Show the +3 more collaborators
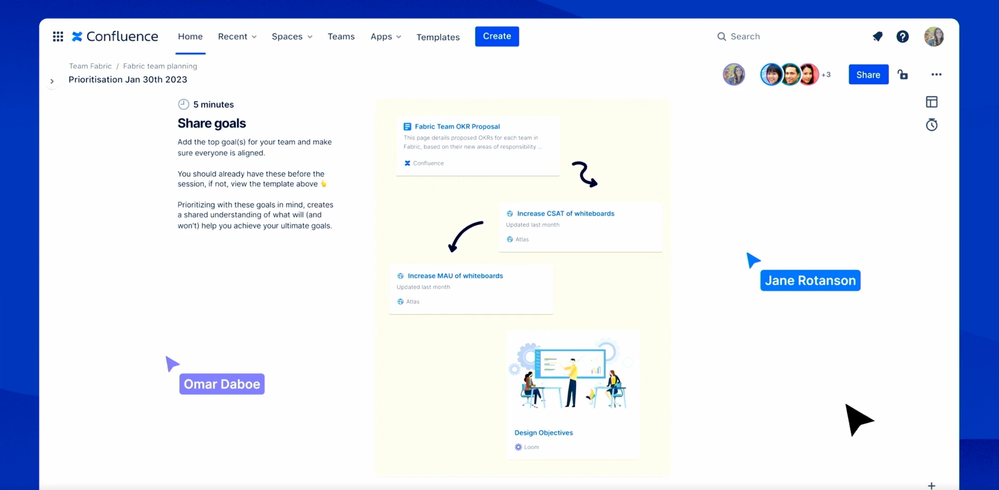The image size is (999, 490). [826, 75]
